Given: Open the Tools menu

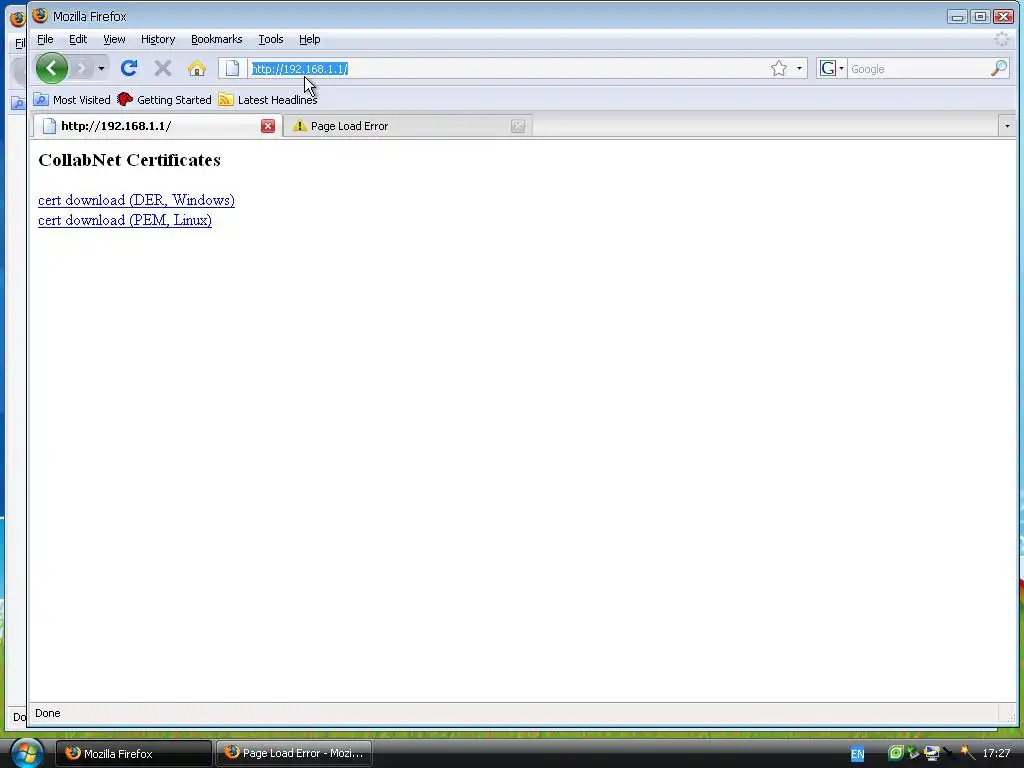Looking at the screenshot, I should (270, 39).
